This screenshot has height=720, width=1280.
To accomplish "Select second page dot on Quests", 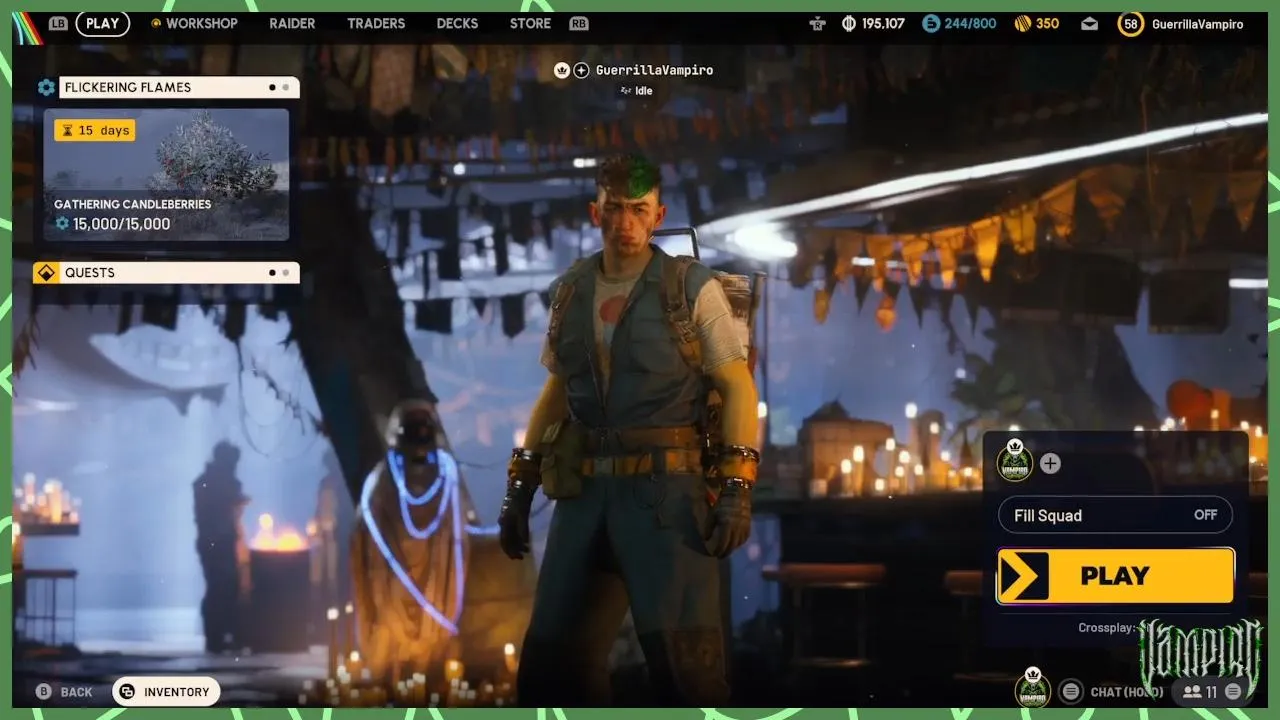I will pyautogui.click(x=286, y=272).
